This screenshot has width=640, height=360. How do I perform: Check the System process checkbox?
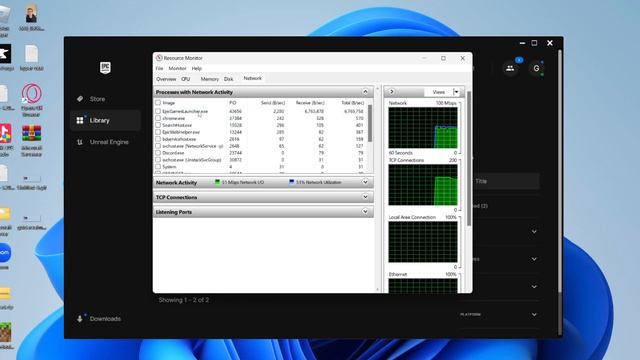(x=158, y=167)
